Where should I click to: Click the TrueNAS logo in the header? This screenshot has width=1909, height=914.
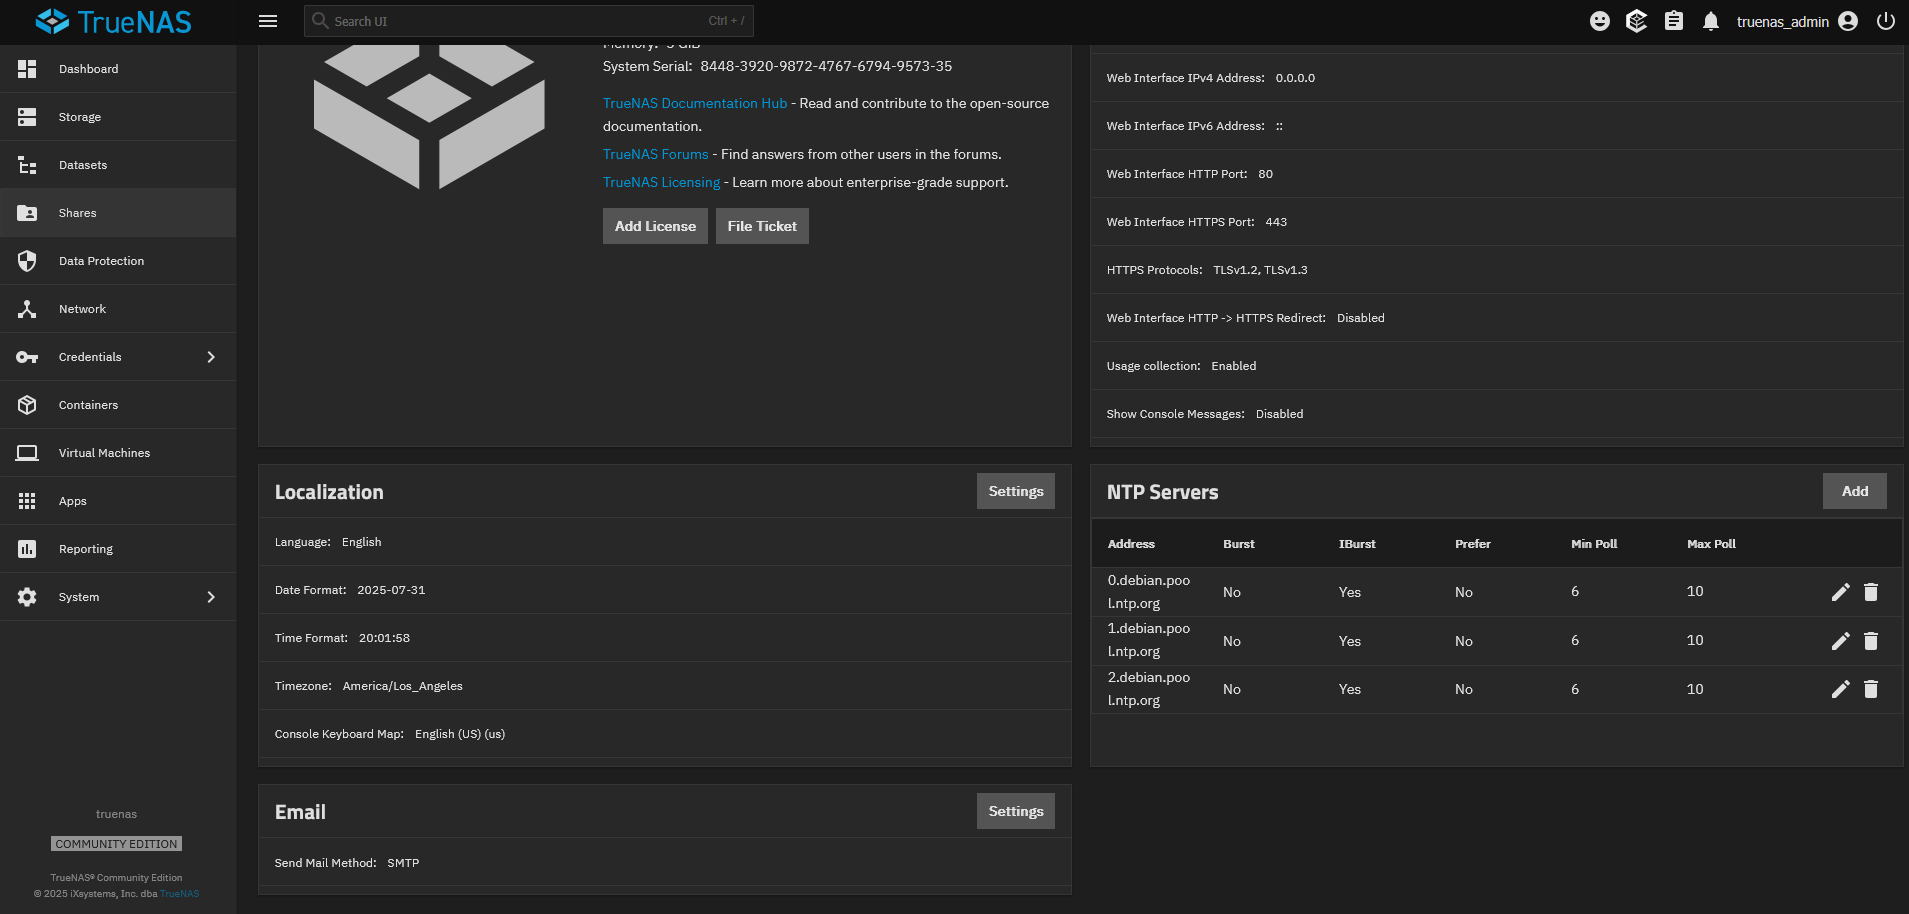(x=113, y=21)
